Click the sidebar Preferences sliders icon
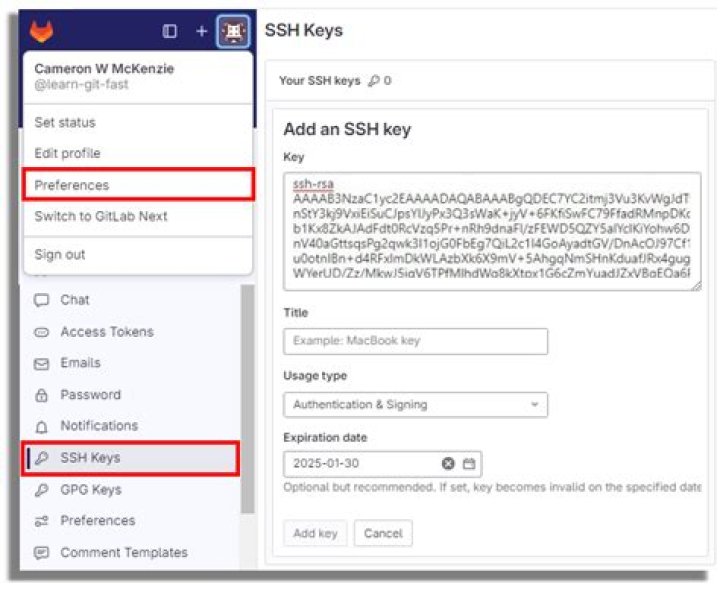Screen dimensions: 720x589 pos(41,521)
